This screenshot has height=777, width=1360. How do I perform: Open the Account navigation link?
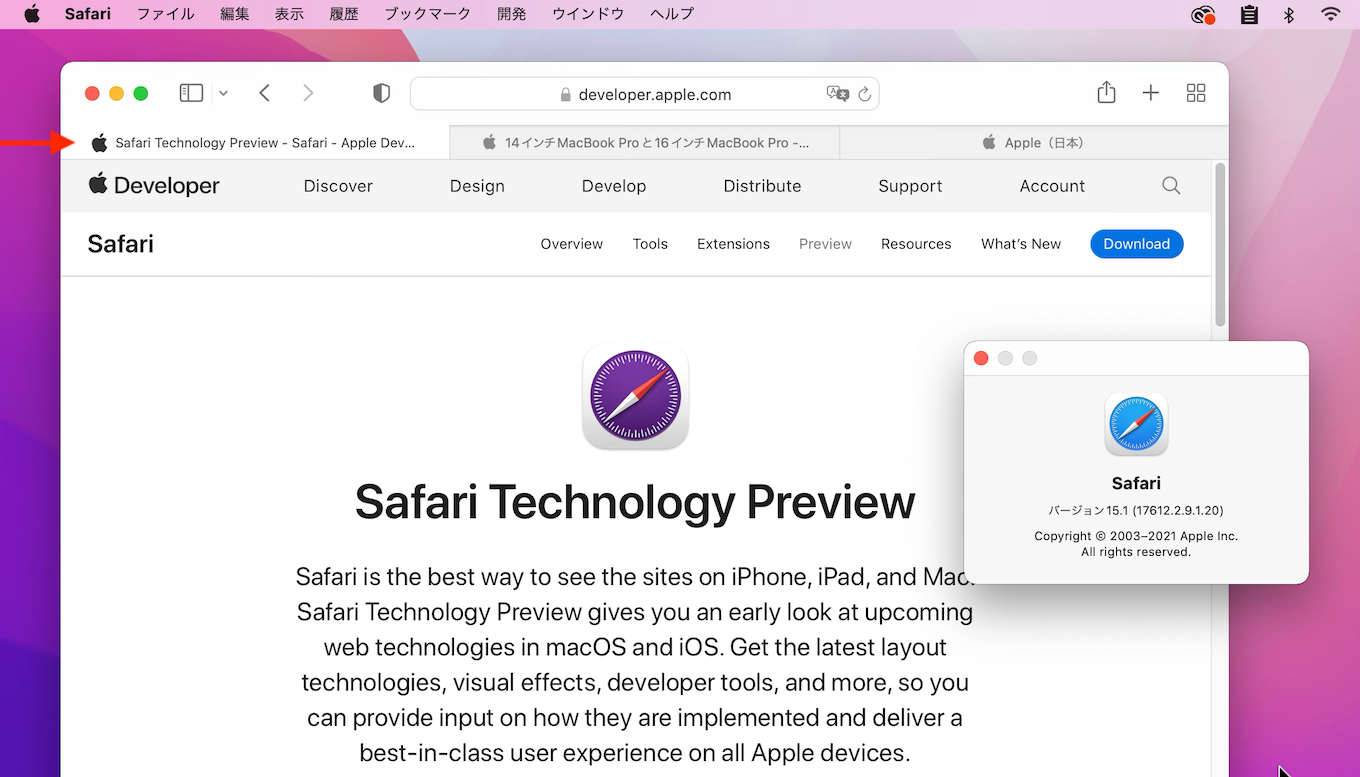[1052, 186]
